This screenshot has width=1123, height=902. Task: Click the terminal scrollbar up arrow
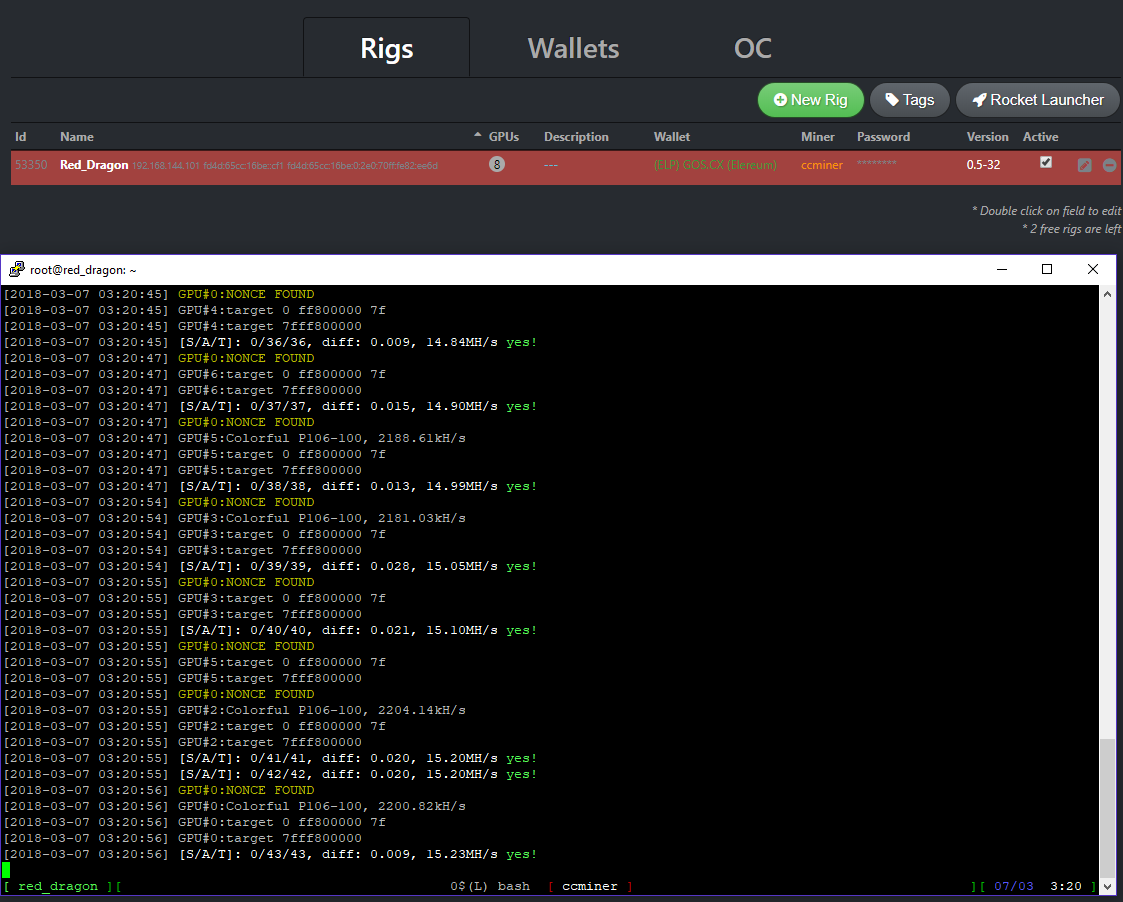[1107, 294]
